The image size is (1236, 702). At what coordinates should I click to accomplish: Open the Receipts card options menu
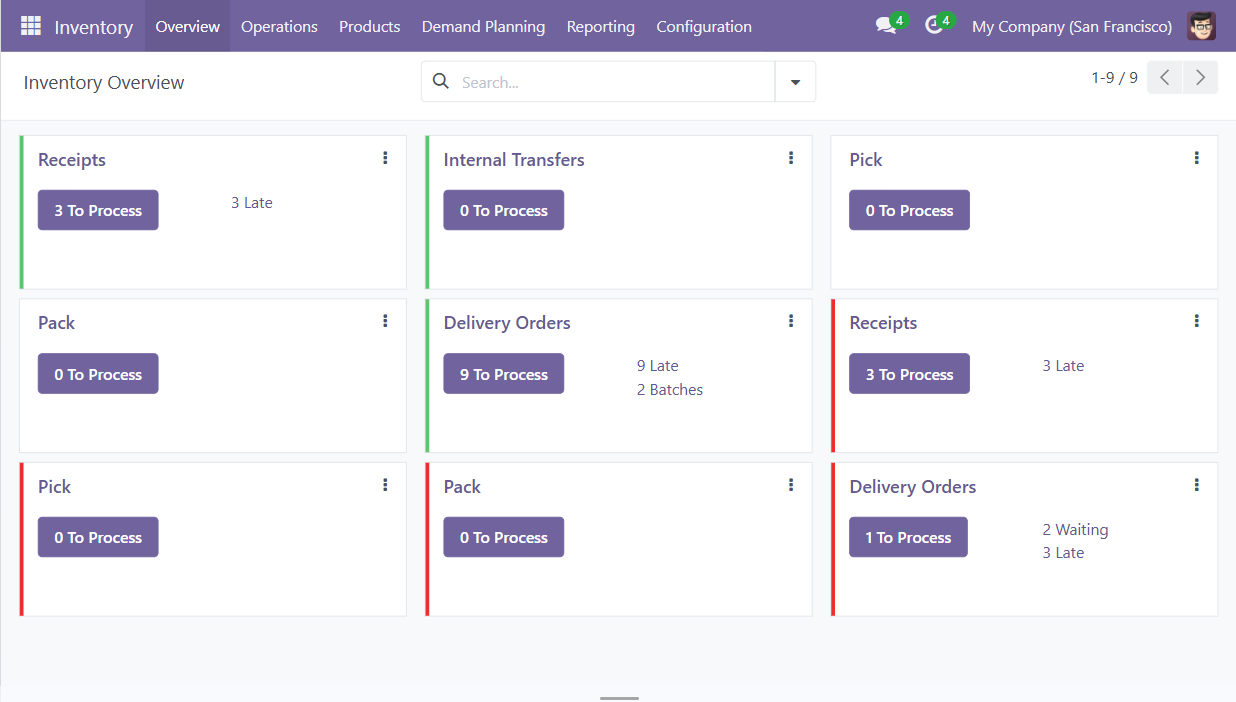pyautogui.click(x=385, y=157)
